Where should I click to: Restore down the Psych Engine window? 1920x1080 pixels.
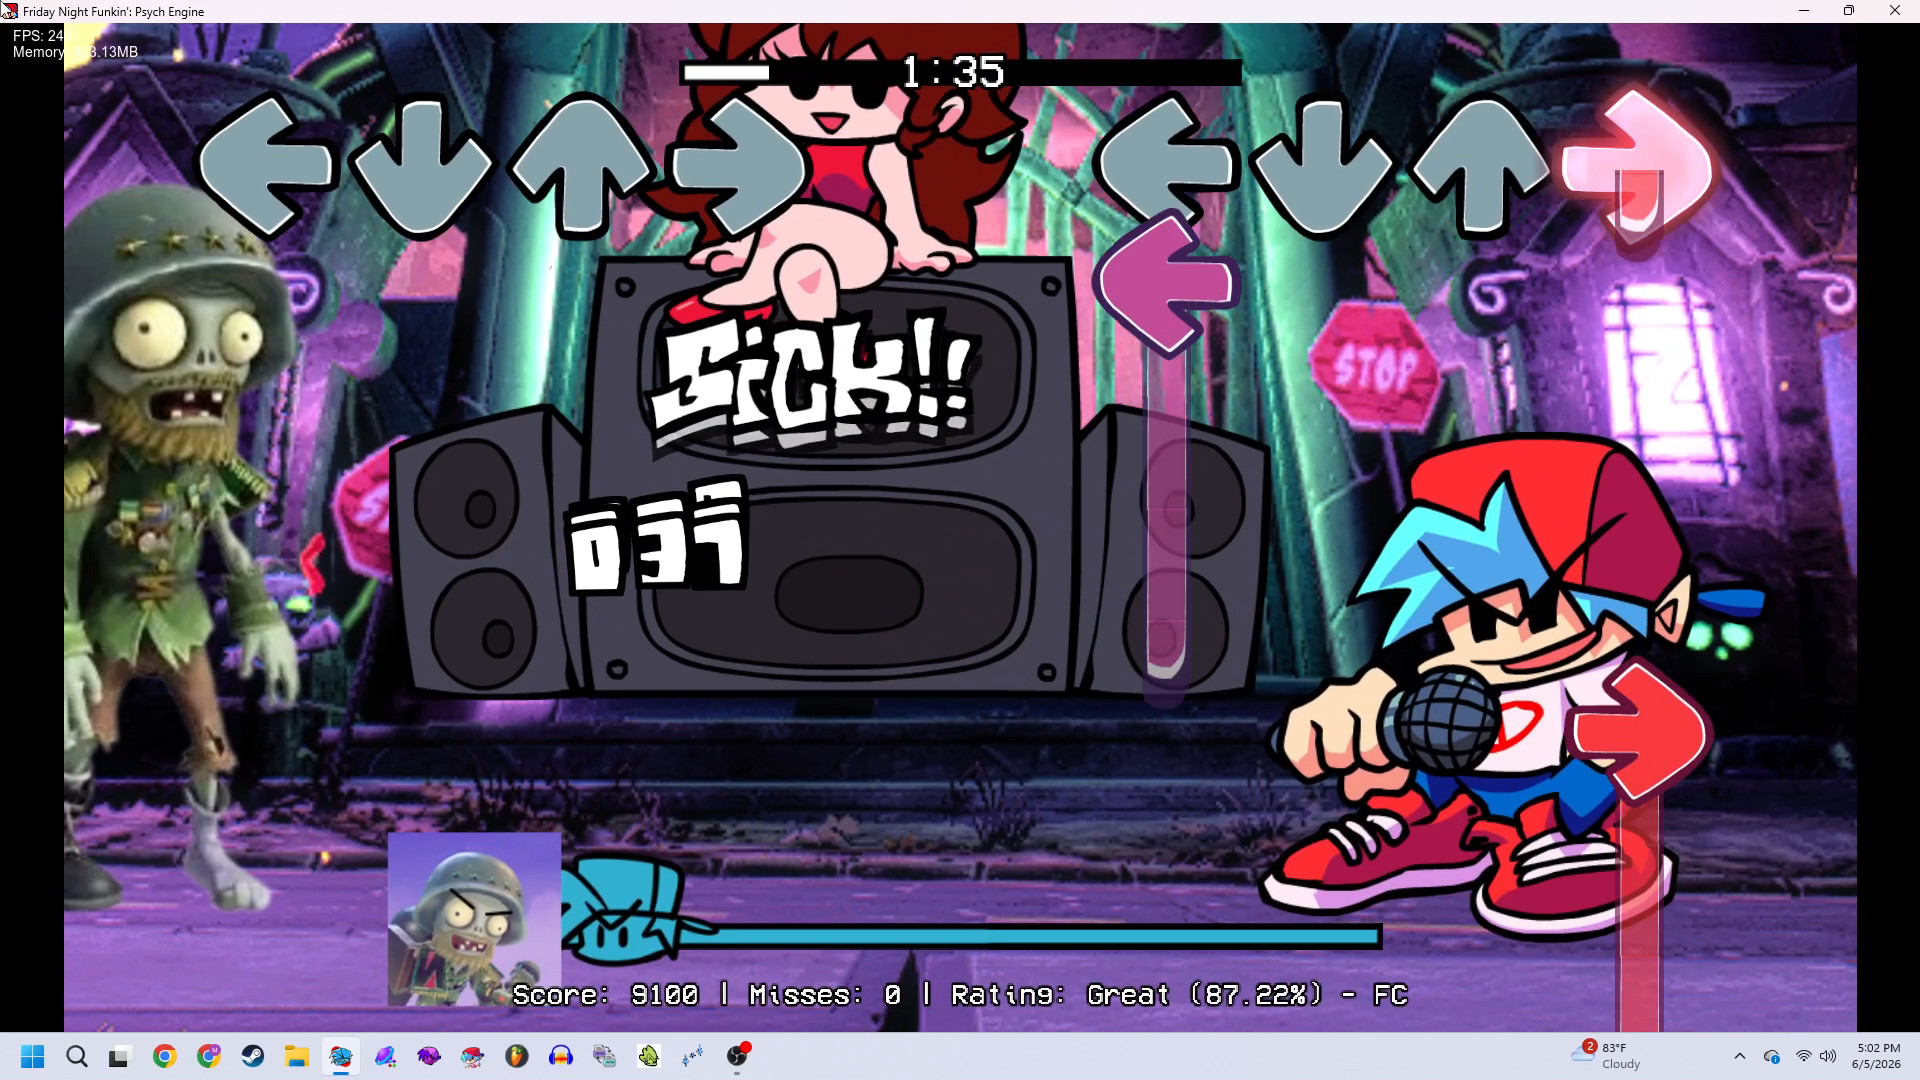[1849, 11]
